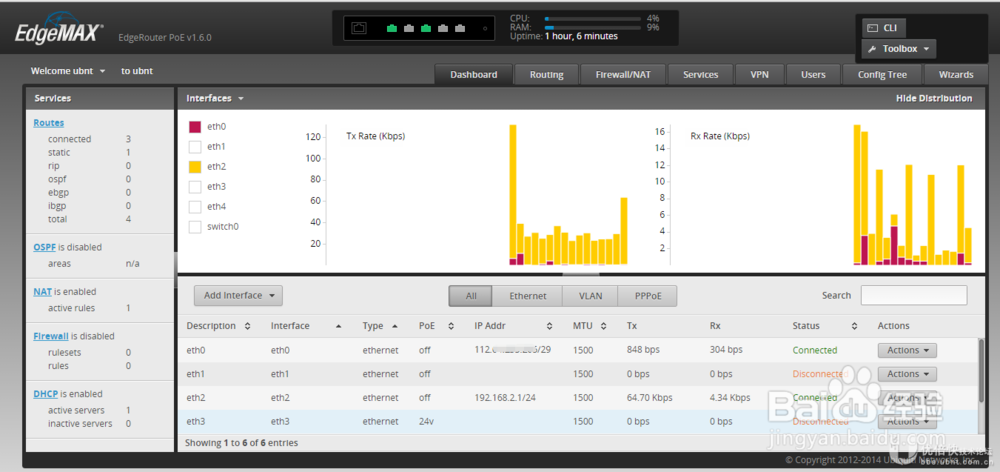Open the Config Tree tab
This screenshot has height=472, width=1000.
pos(882,75)
